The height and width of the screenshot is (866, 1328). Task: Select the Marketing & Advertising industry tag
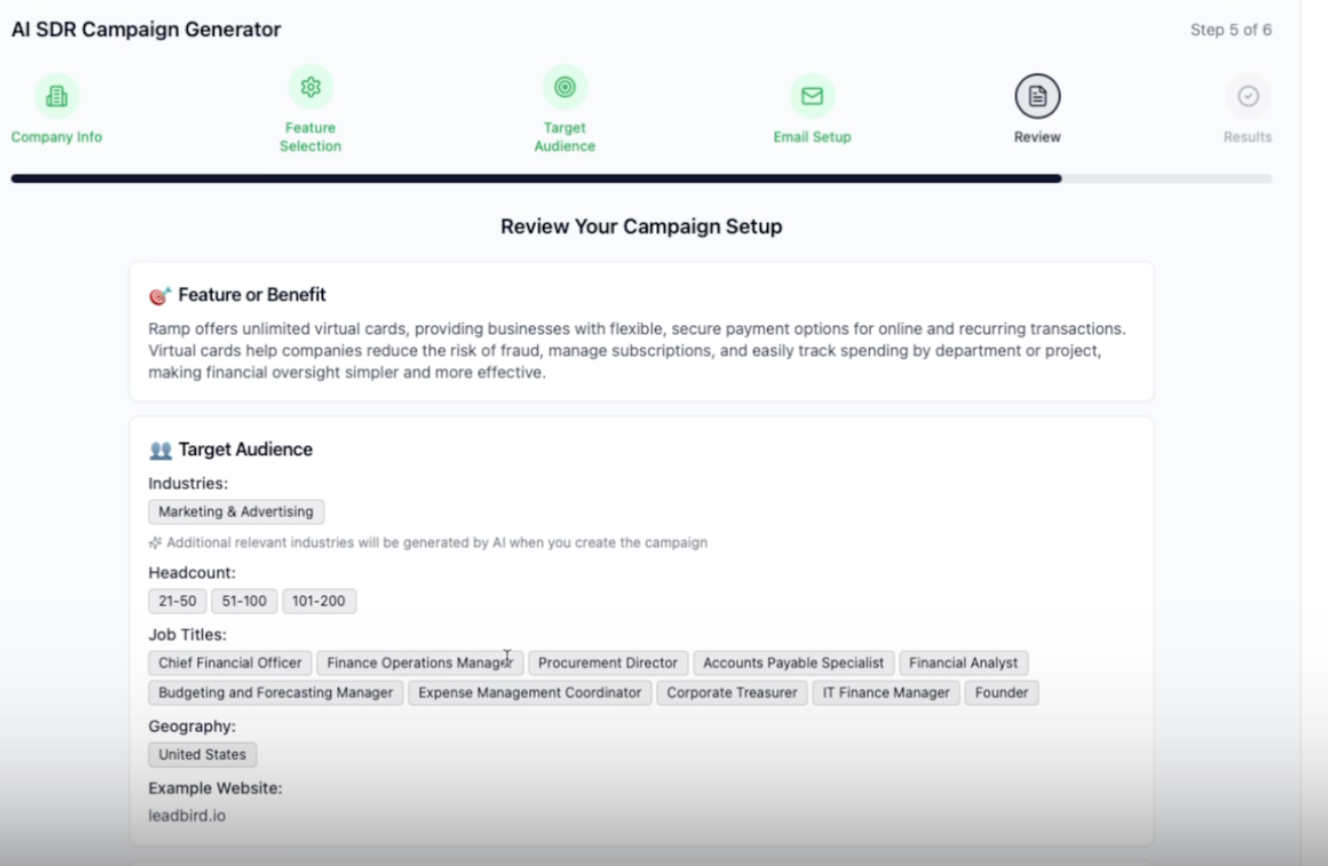pos(236,512)
